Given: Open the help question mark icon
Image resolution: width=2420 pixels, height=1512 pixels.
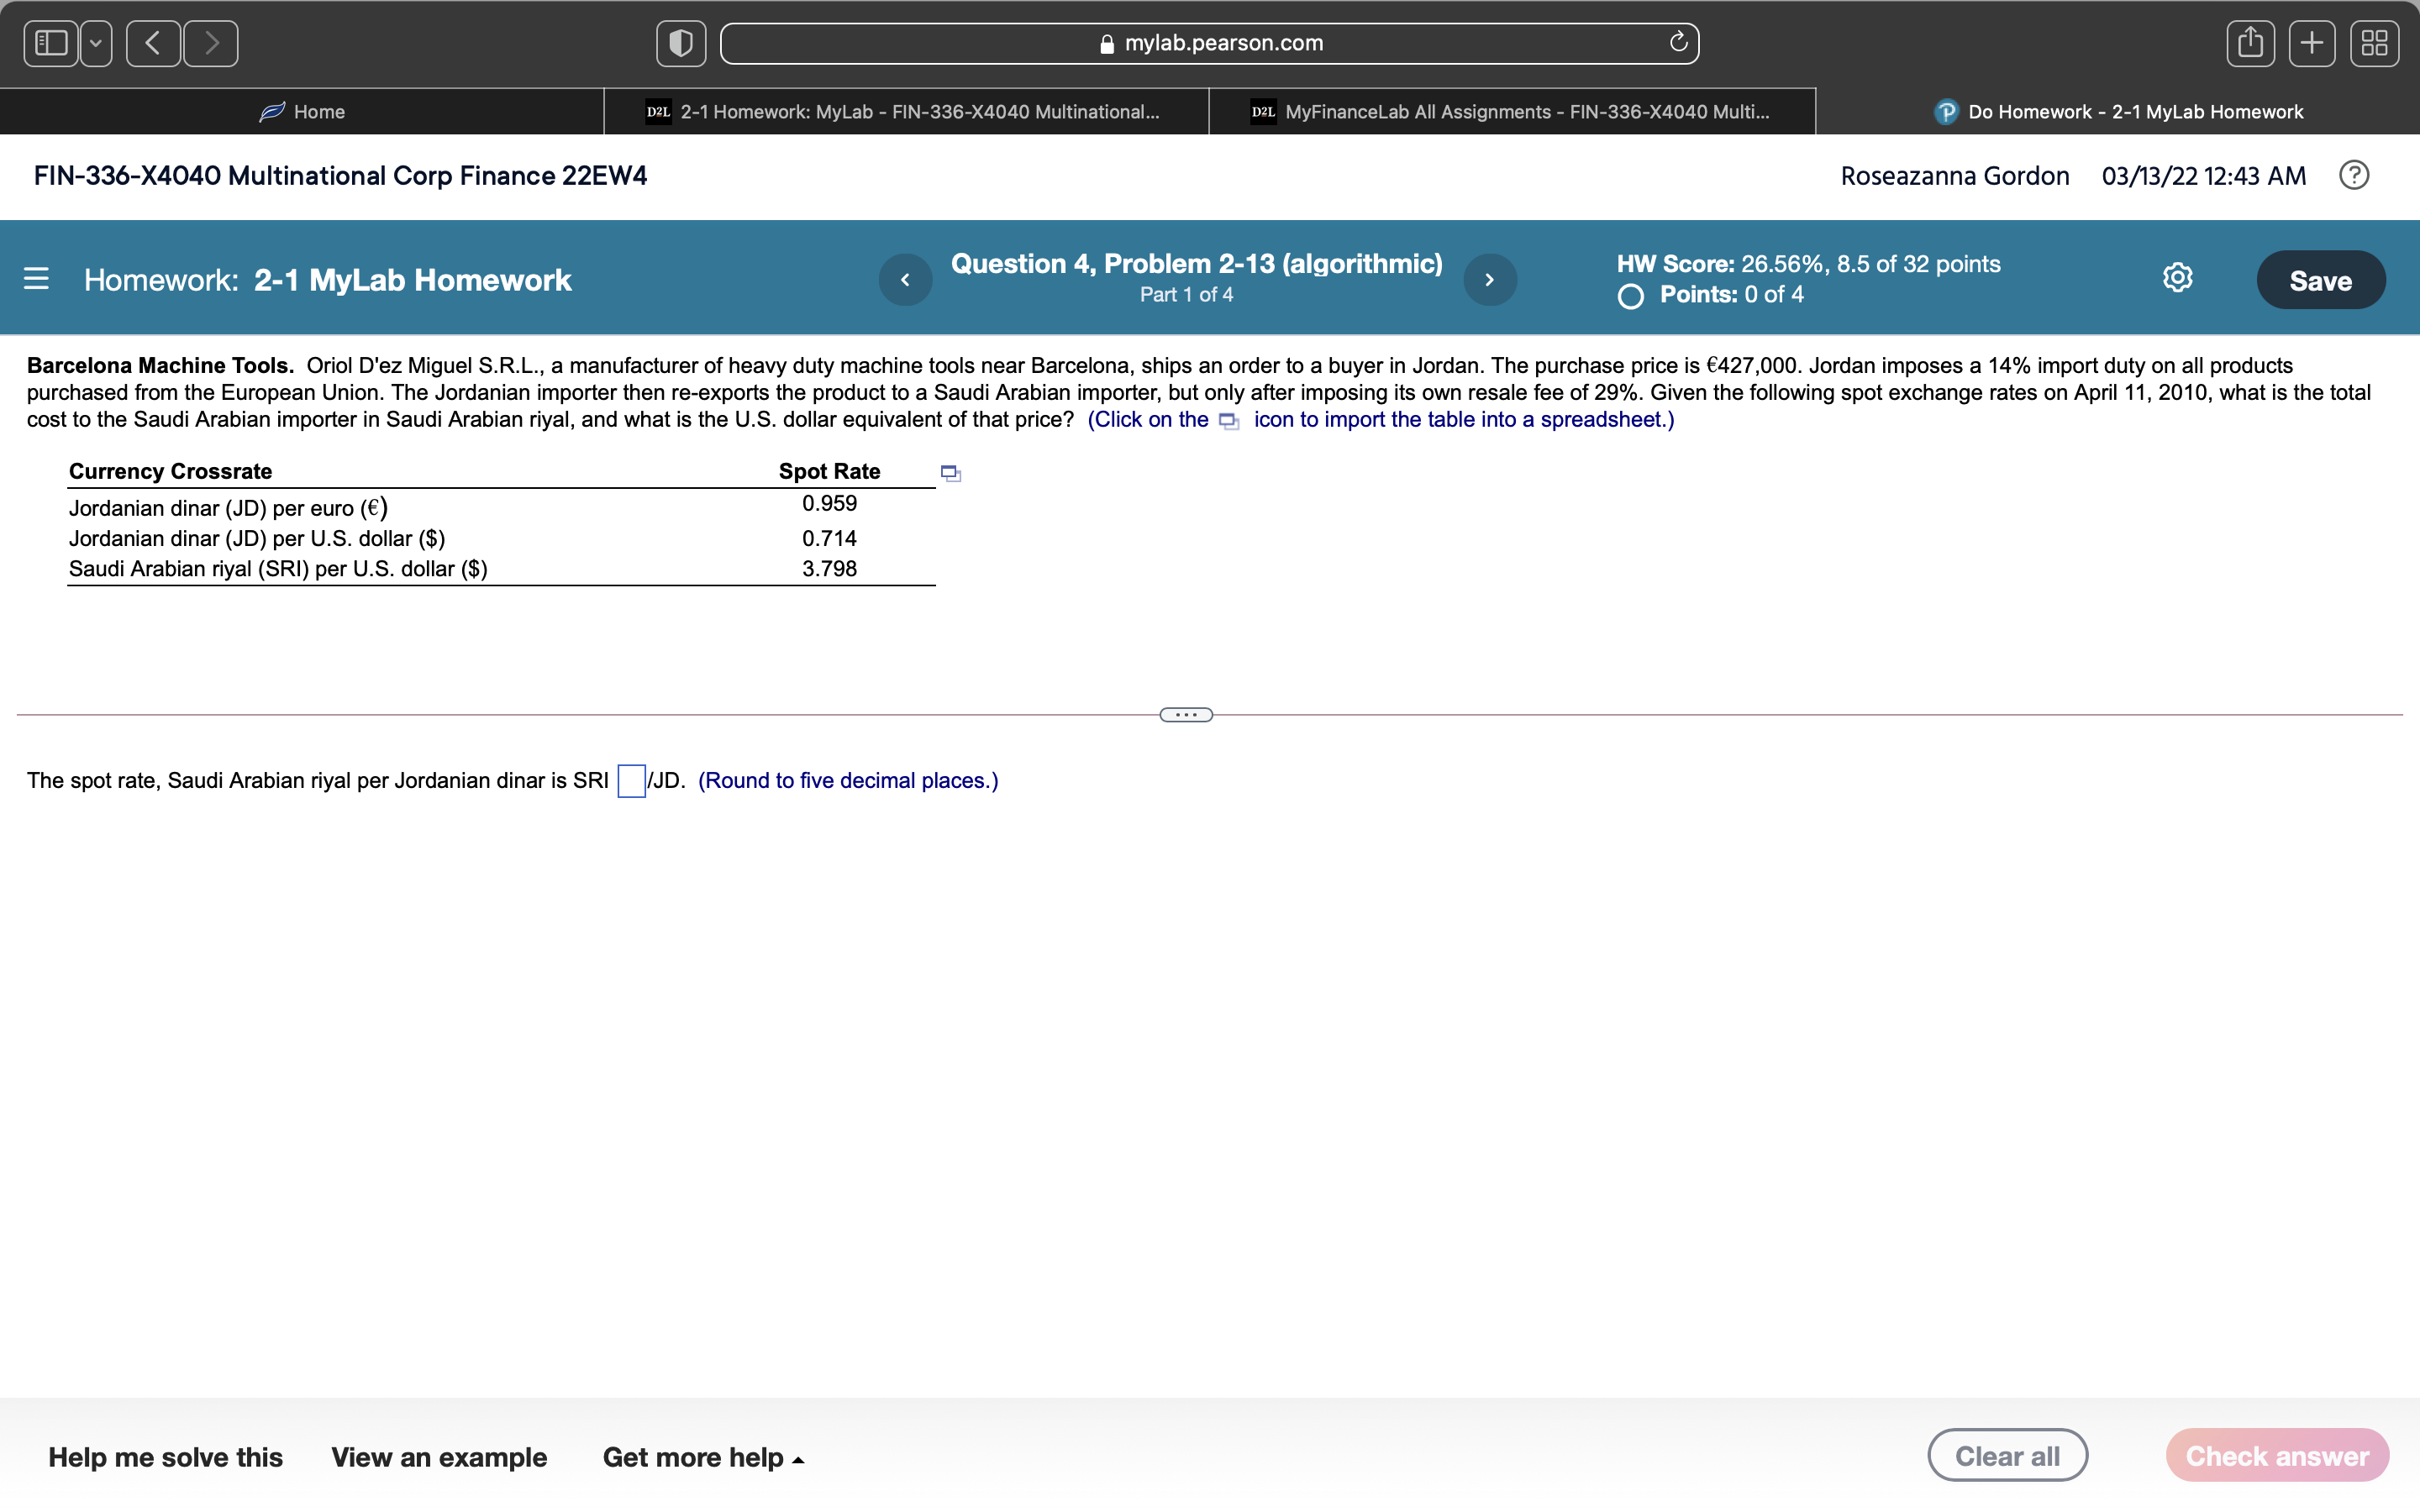Looking at the screenshot, I should coord(2355,175).
